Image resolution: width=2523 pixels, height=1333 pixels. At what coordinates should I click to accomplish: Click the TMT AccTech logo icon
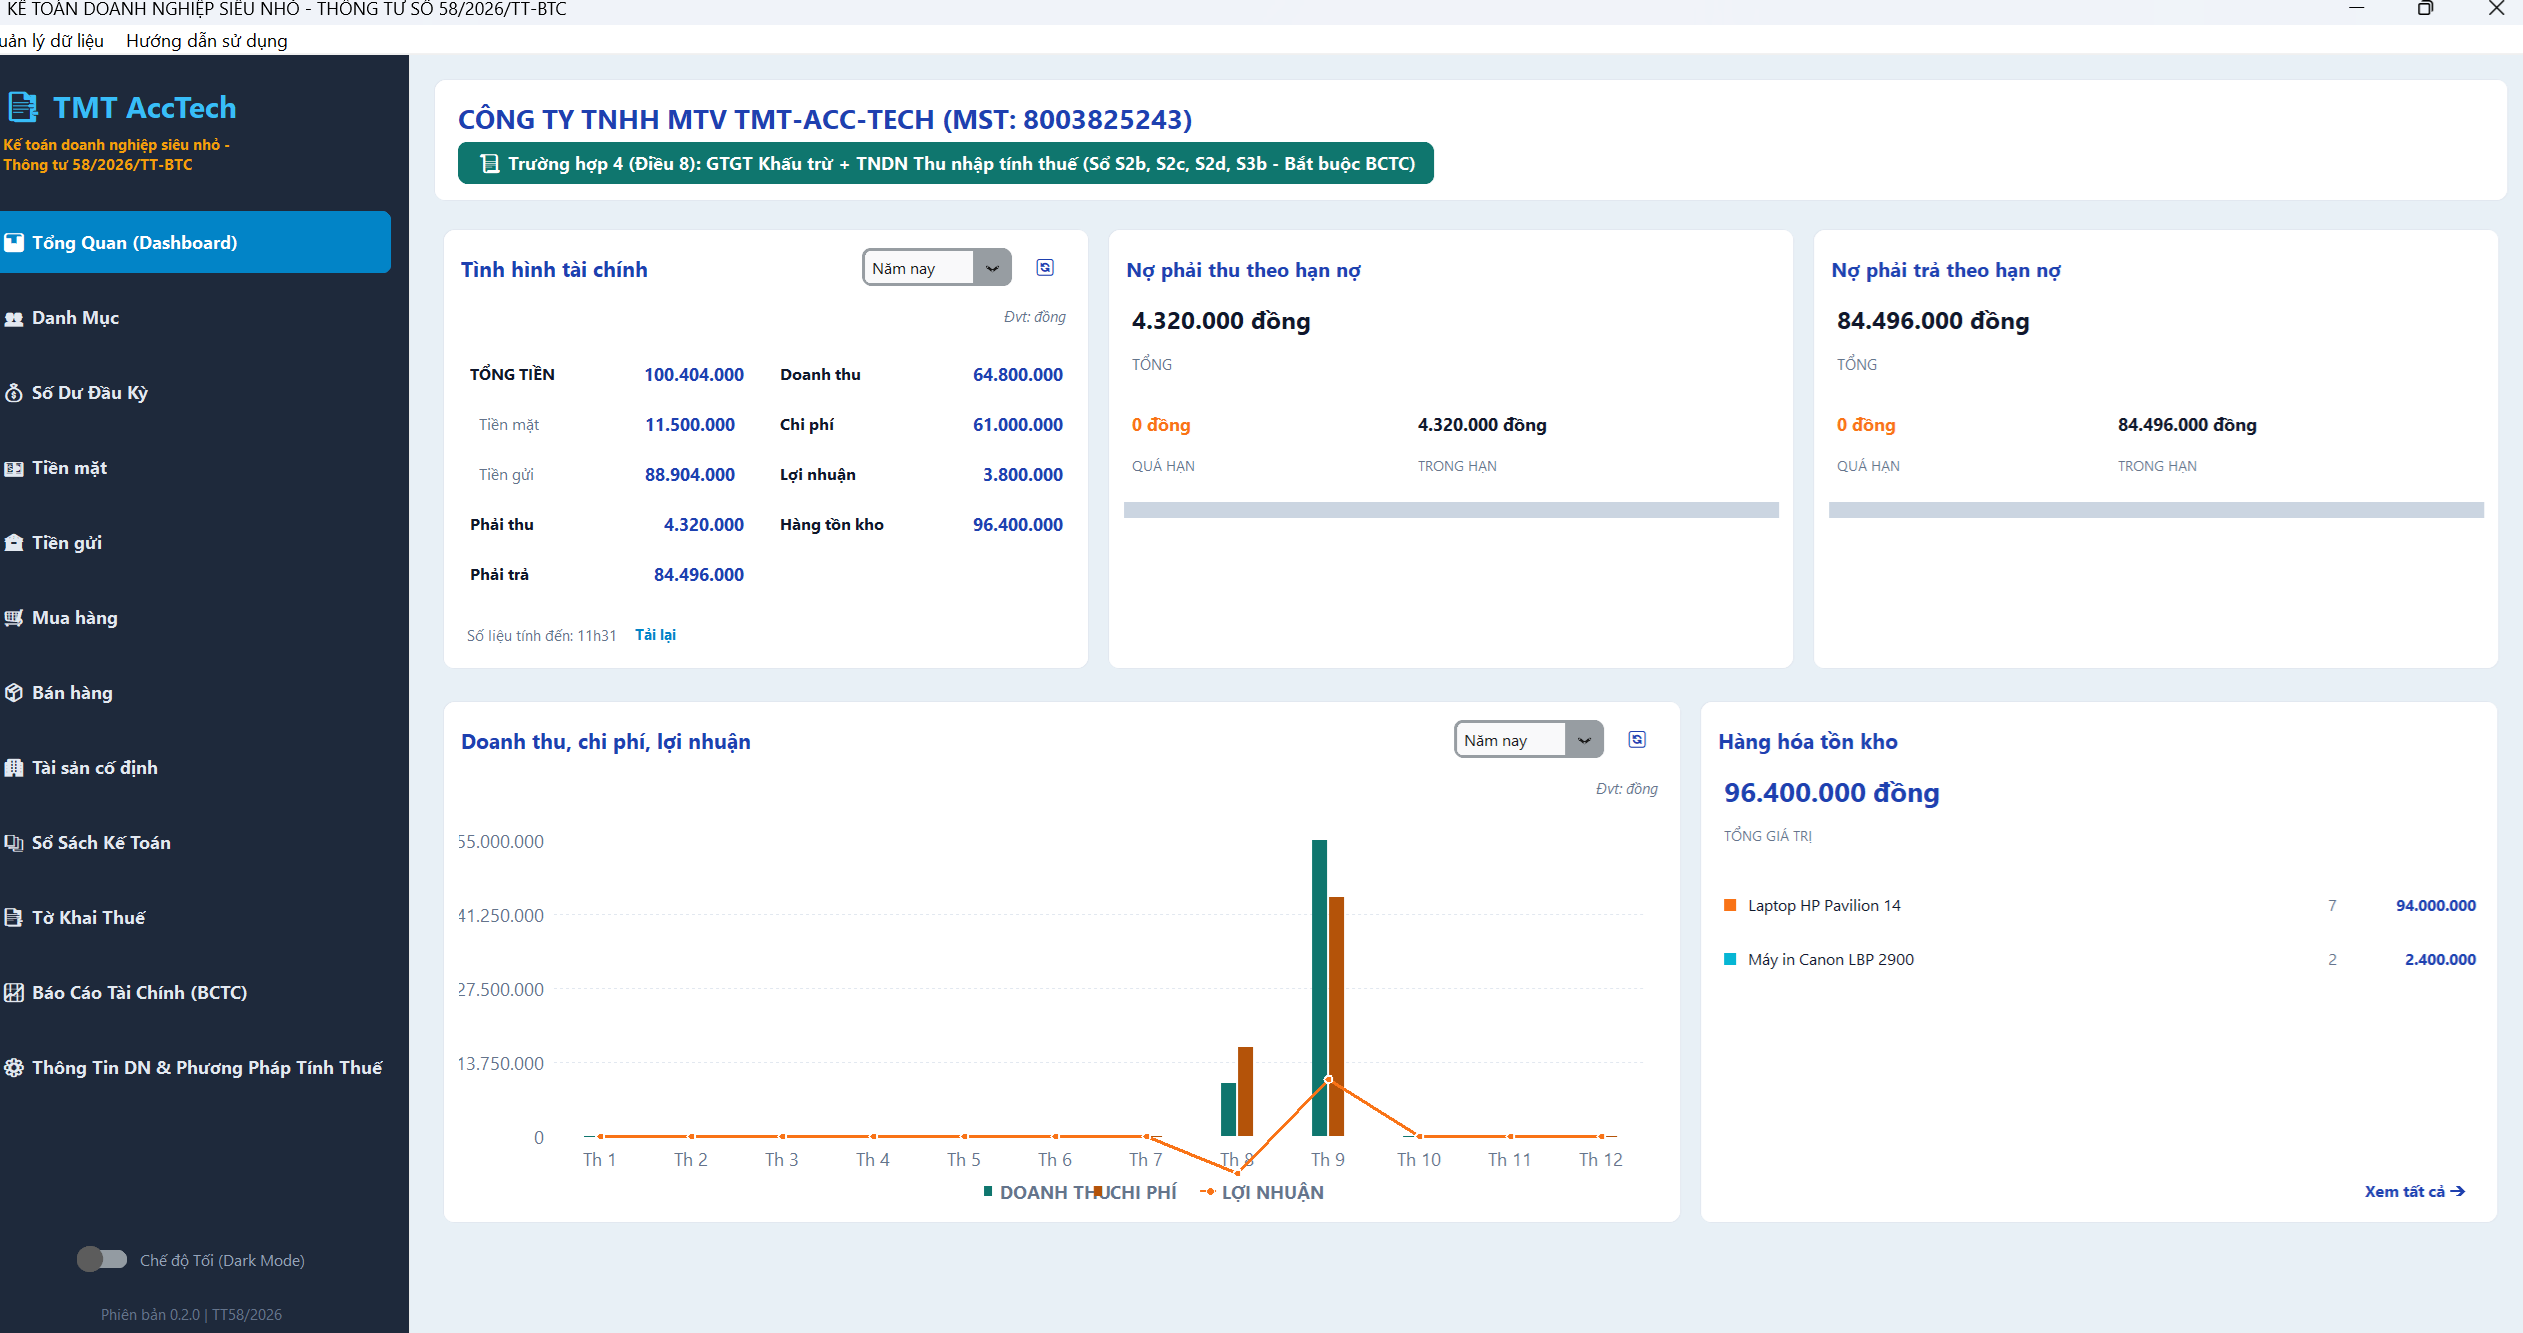coord(22,107)
